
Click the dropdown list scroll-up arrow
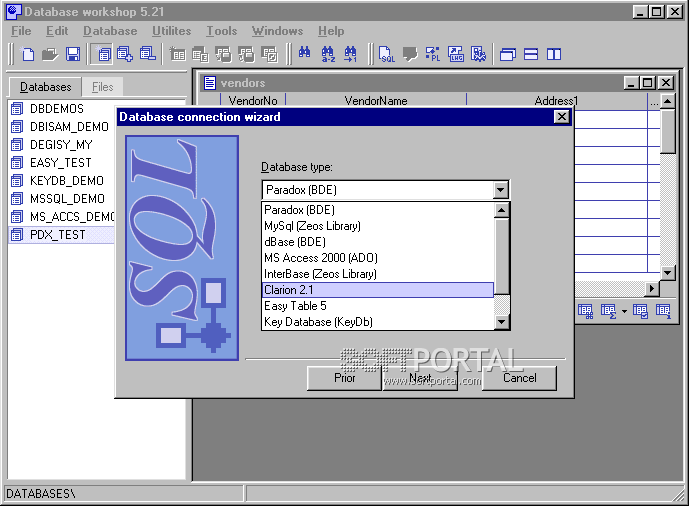(x=501, y=210)
